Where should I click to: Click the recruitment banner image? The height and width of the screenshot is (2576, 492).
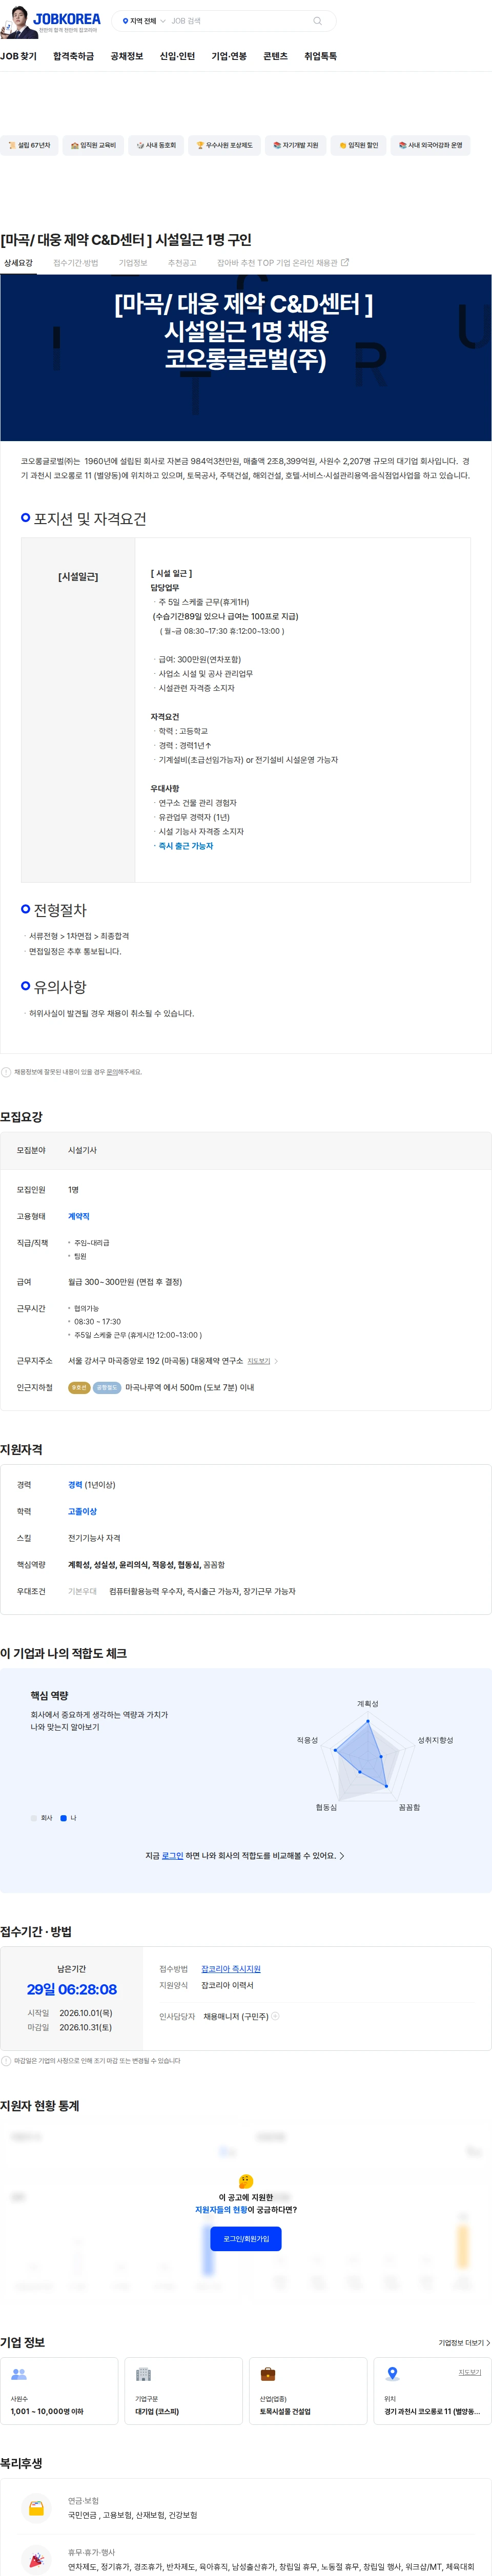(x=246, y=358)
